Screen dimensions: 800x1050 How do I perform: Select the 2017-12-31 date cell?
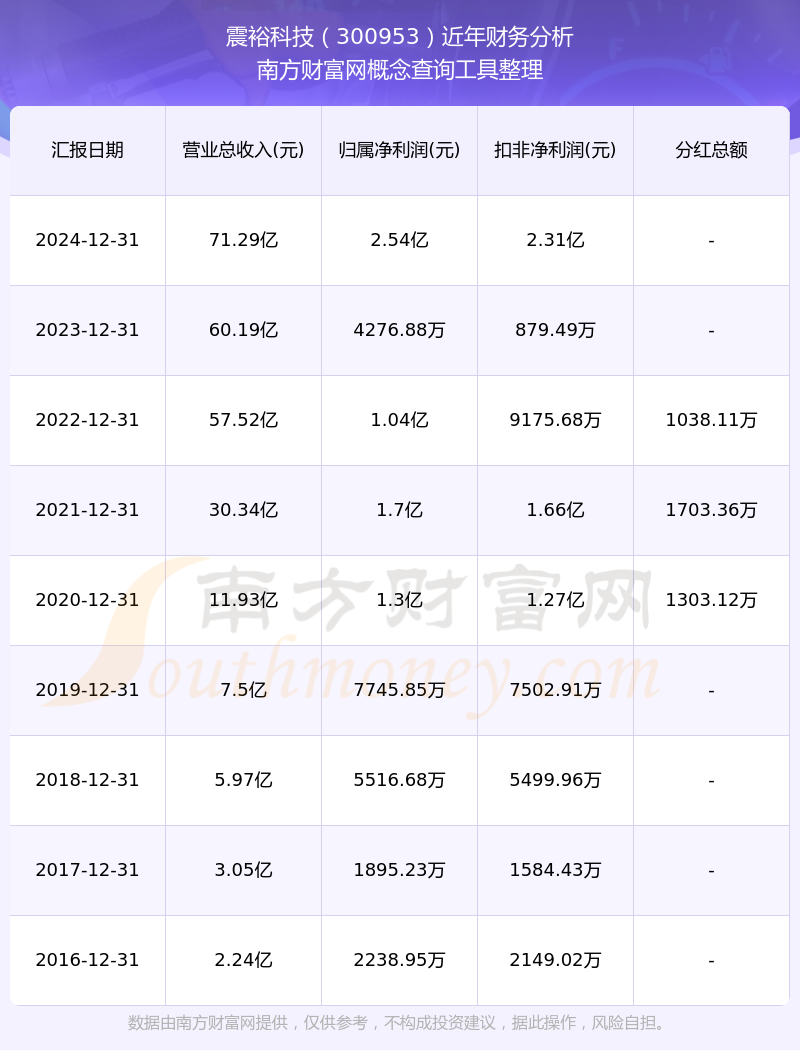pos(88,870)
